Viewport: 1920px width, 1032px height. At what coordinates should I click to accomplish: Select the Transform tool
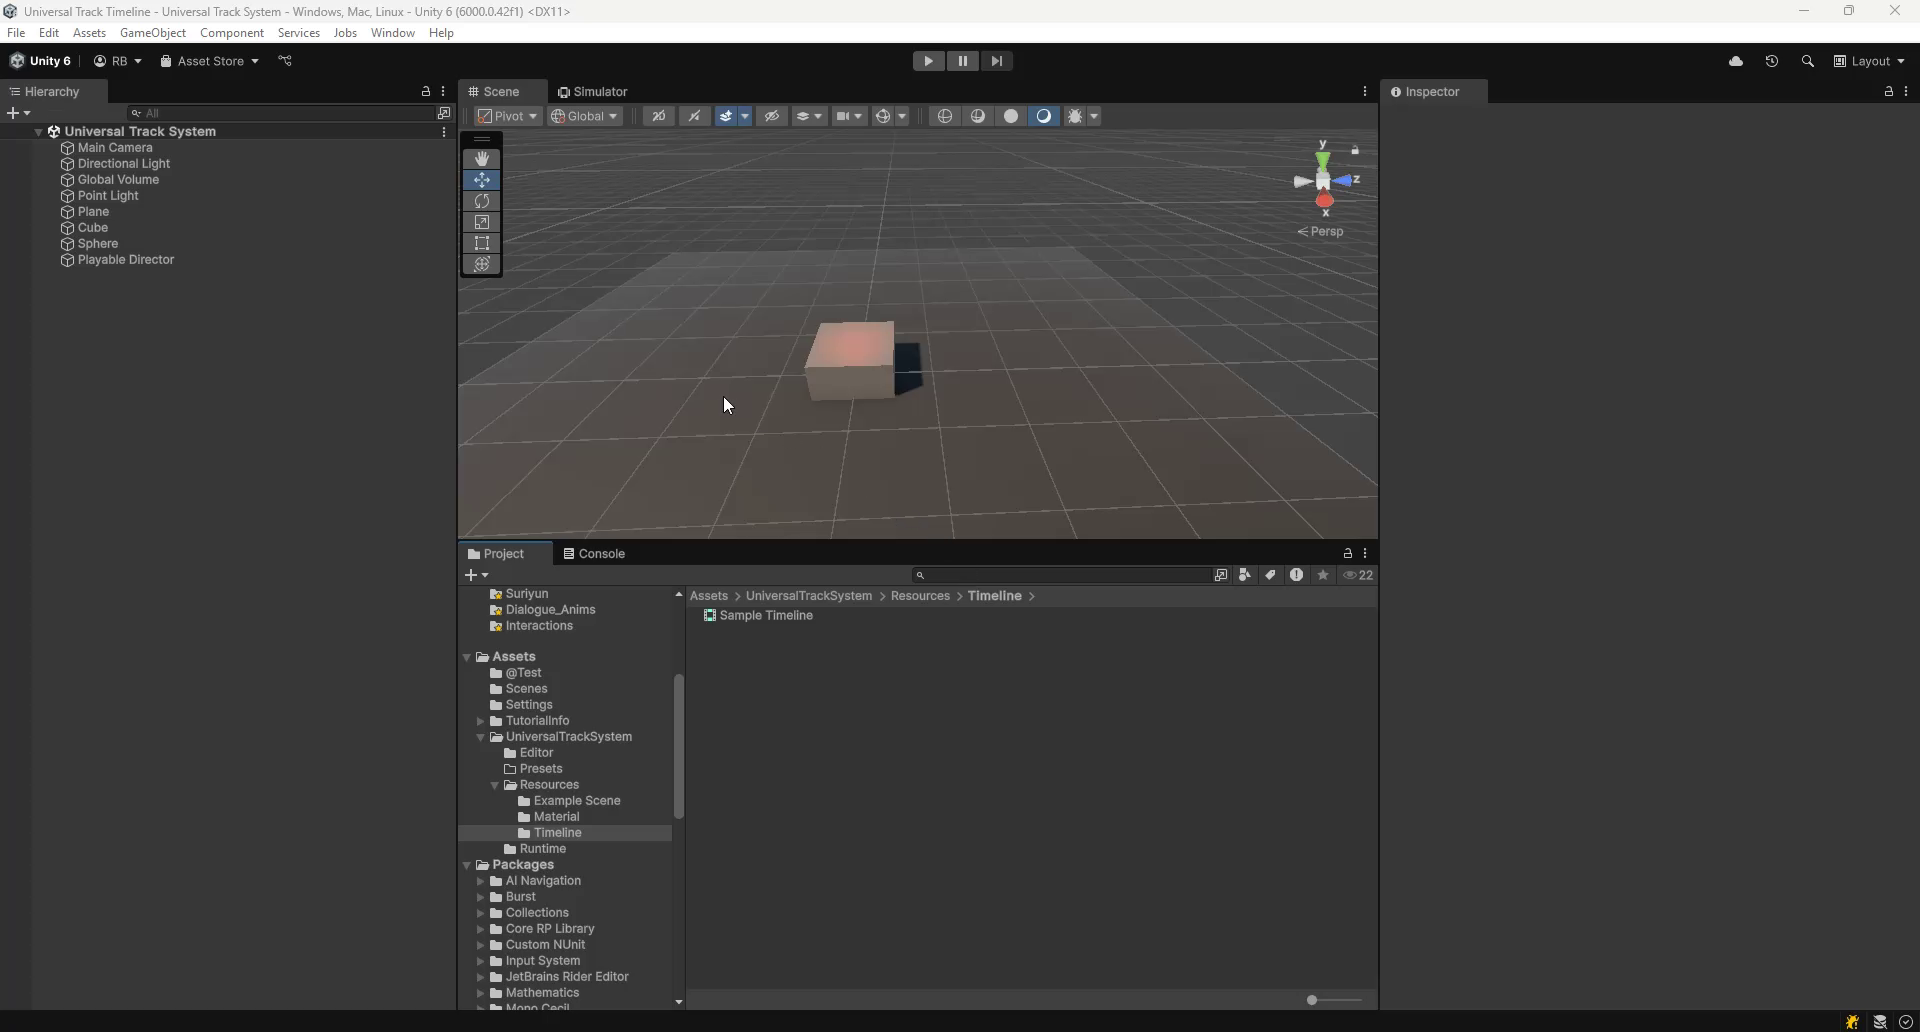(482, 264)
